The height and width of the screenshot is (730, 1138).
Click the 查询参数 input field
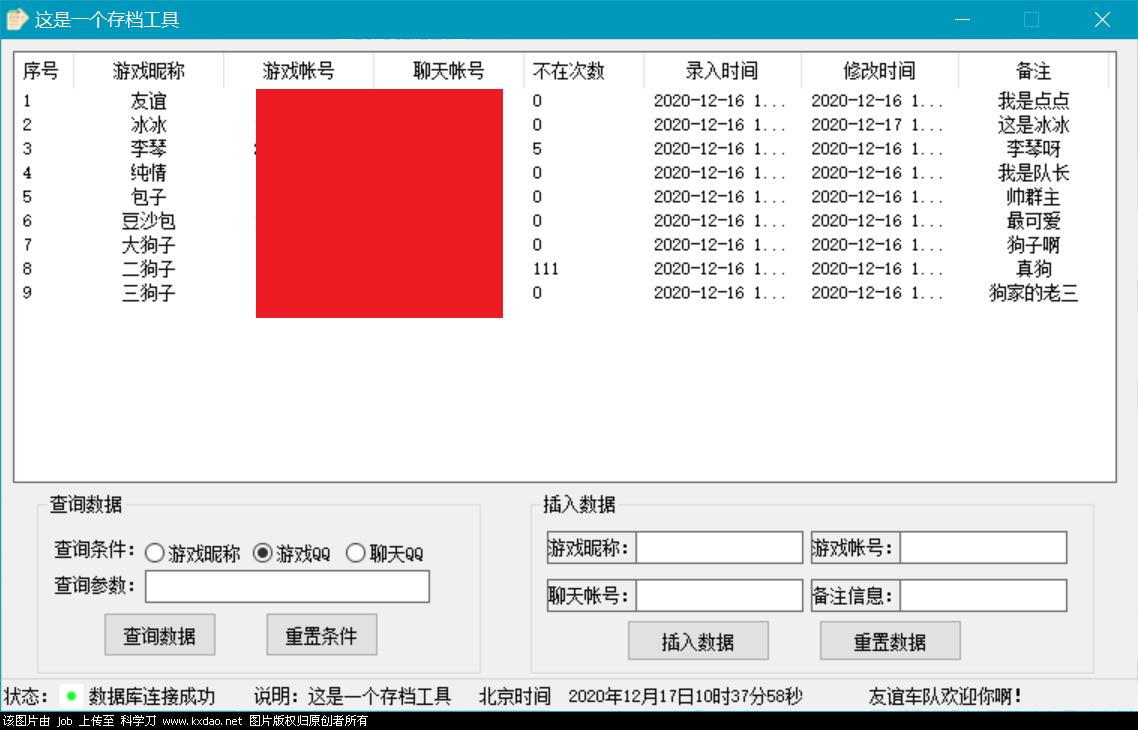coord(287,586)
